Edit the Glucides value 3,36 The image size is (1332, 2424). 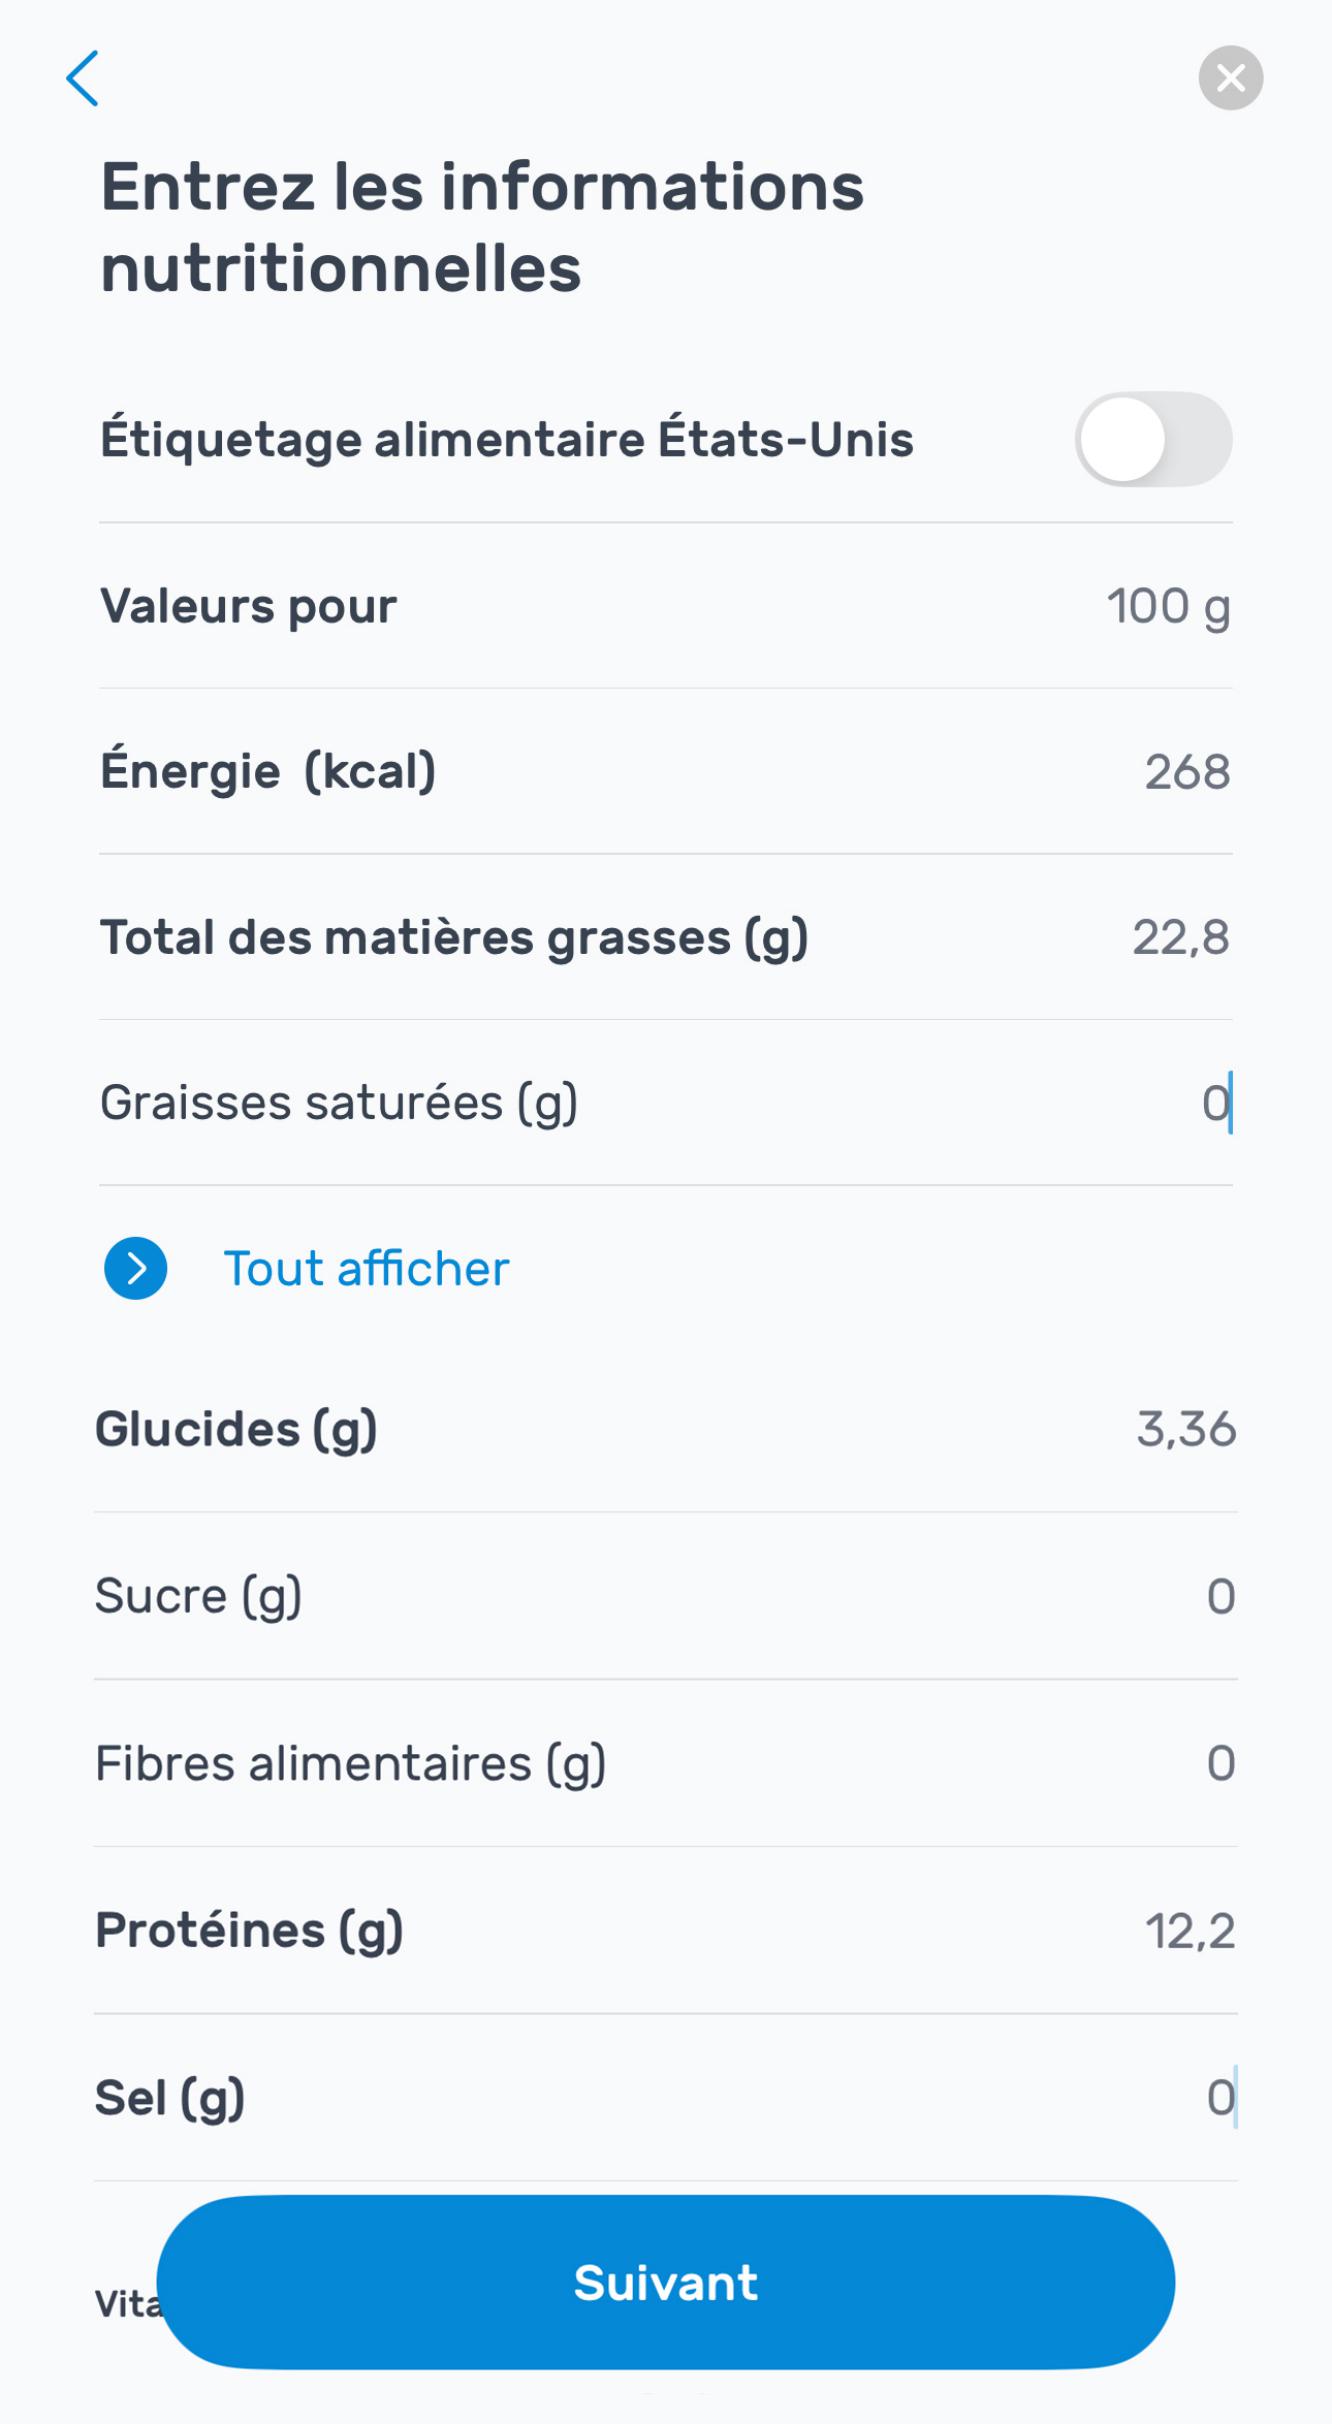(1186, 1429)
